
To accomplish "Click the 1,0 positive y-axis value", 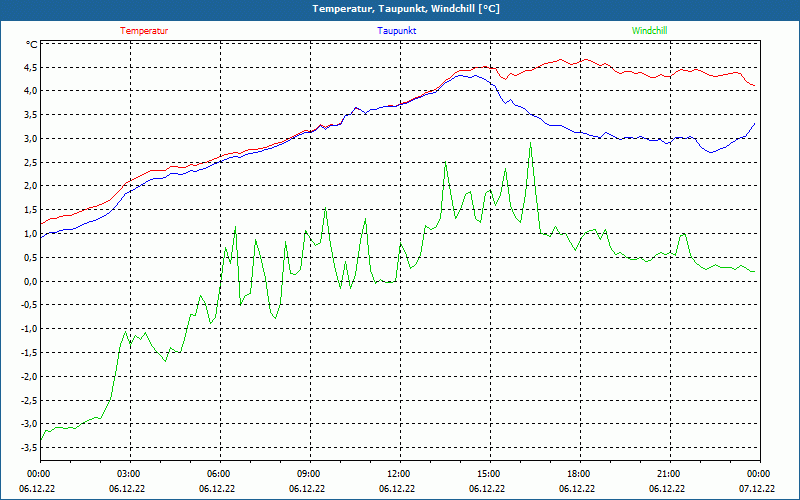I will [31, 234].
